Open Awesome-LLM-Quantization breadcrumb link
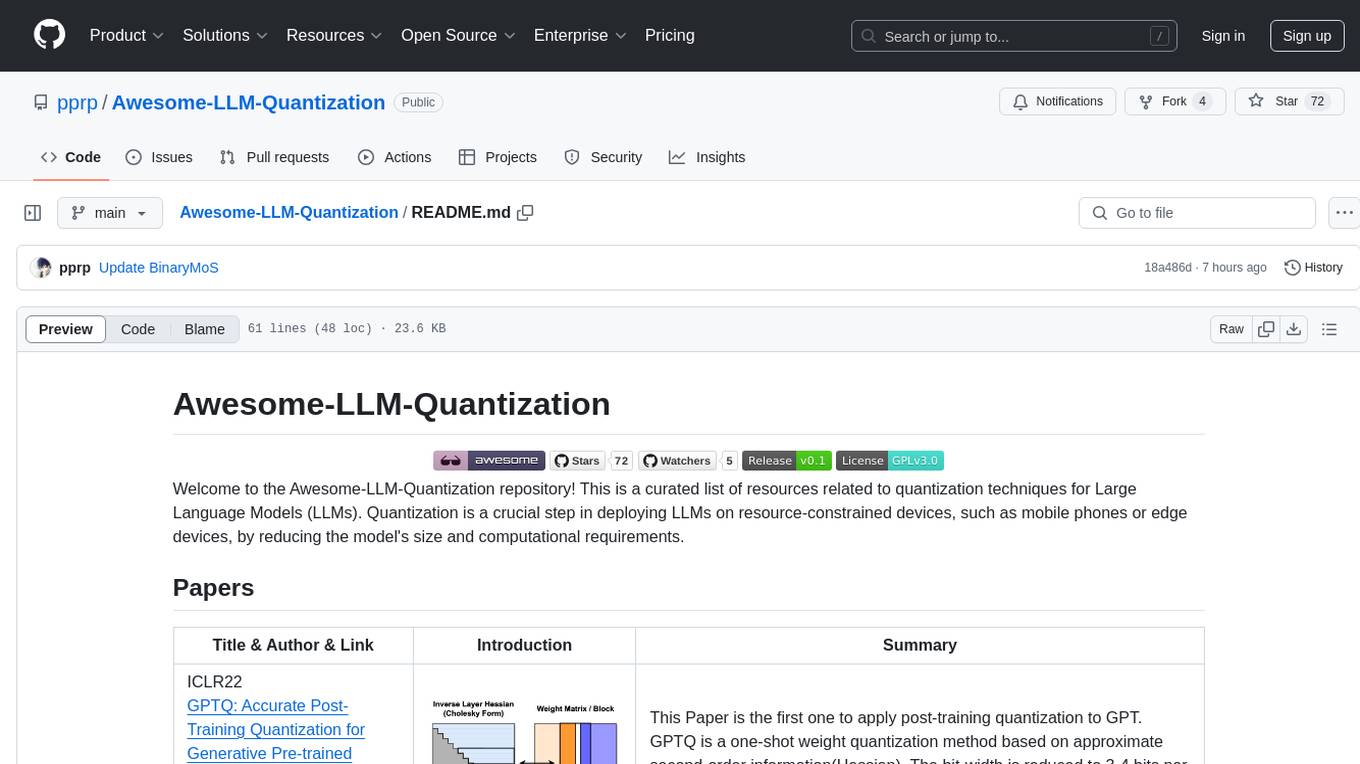The width and height of the screenshot is (1360, 764). 289,212
